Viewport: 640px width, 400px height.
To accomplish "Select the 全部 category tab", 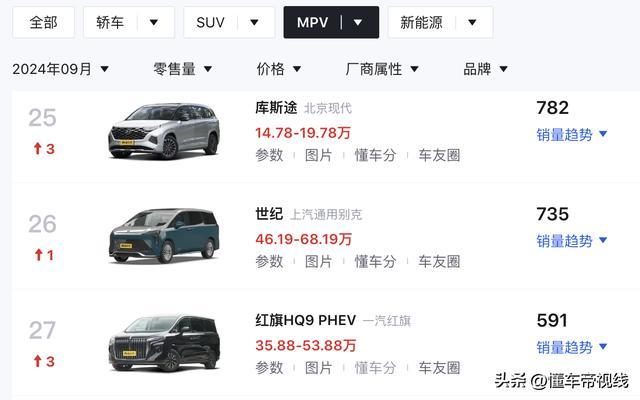I will click(43, 22).
